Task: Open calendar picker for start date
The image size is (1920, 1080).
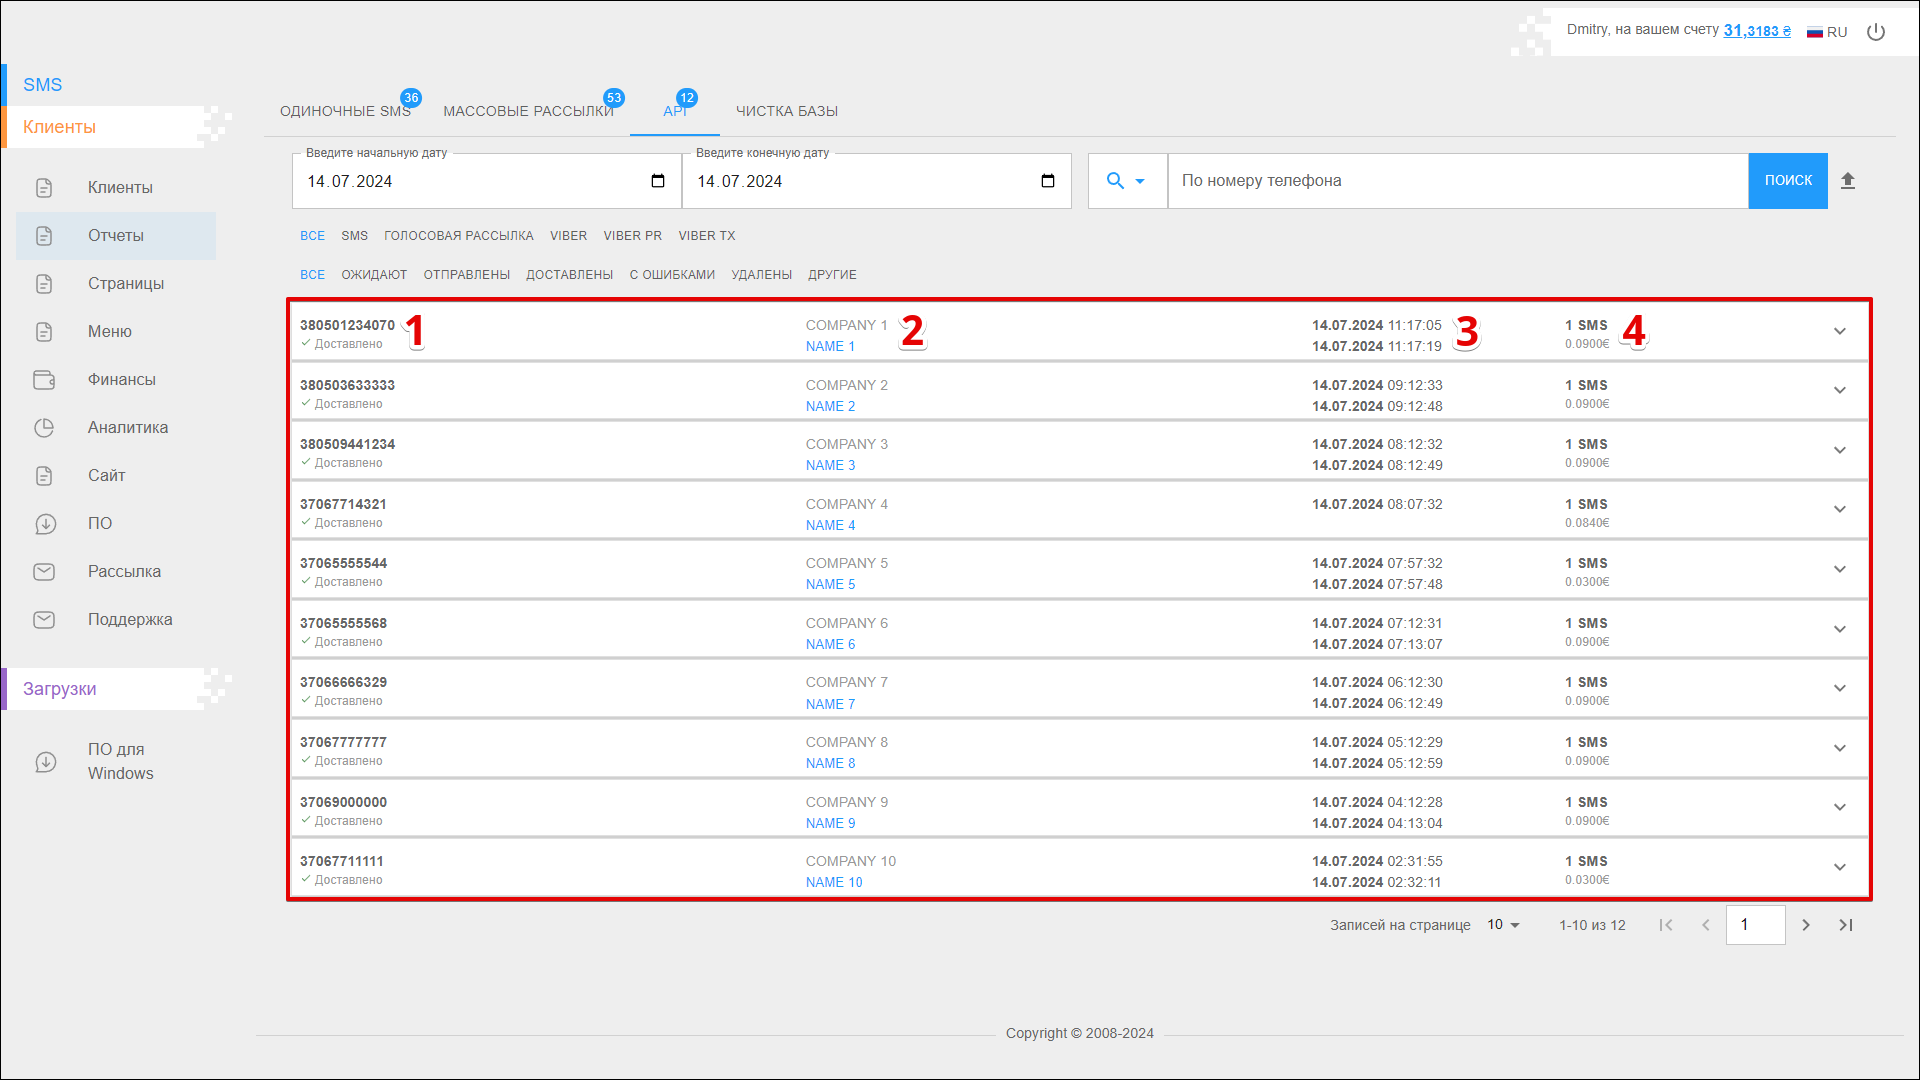Action: tap(657, 181)
